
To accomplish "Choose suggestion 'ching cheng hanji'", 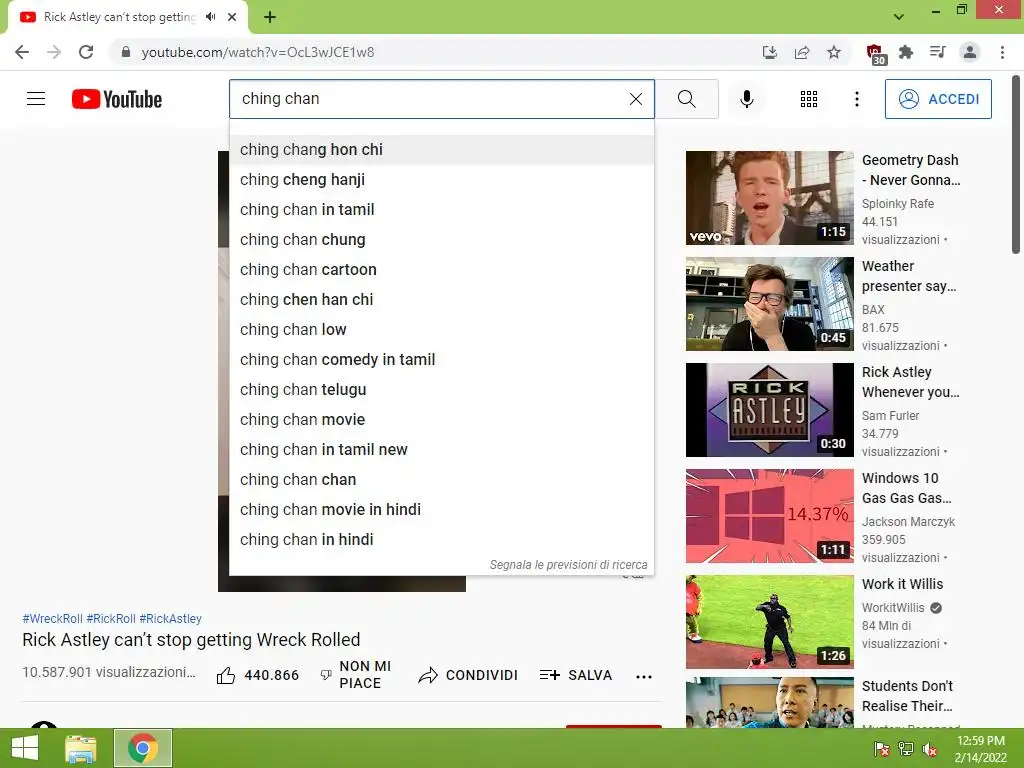I will coord(441,180).
